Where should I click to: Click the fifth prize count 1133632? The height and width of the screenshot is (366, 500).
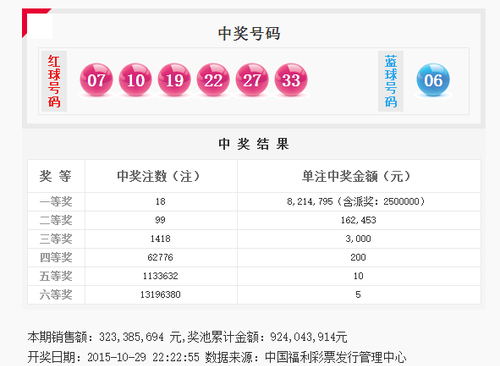[160, 276]
